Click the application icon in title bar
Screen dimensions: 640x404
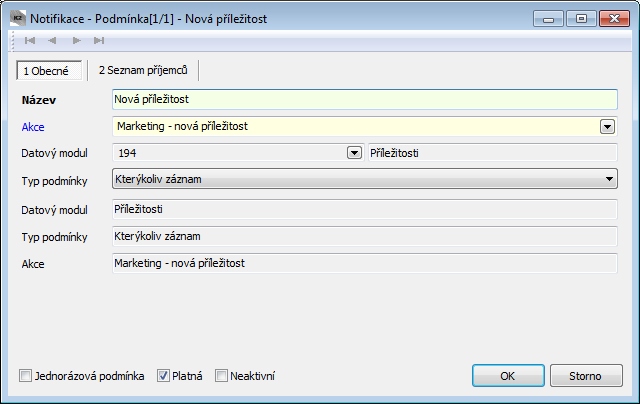click(18, 18)
